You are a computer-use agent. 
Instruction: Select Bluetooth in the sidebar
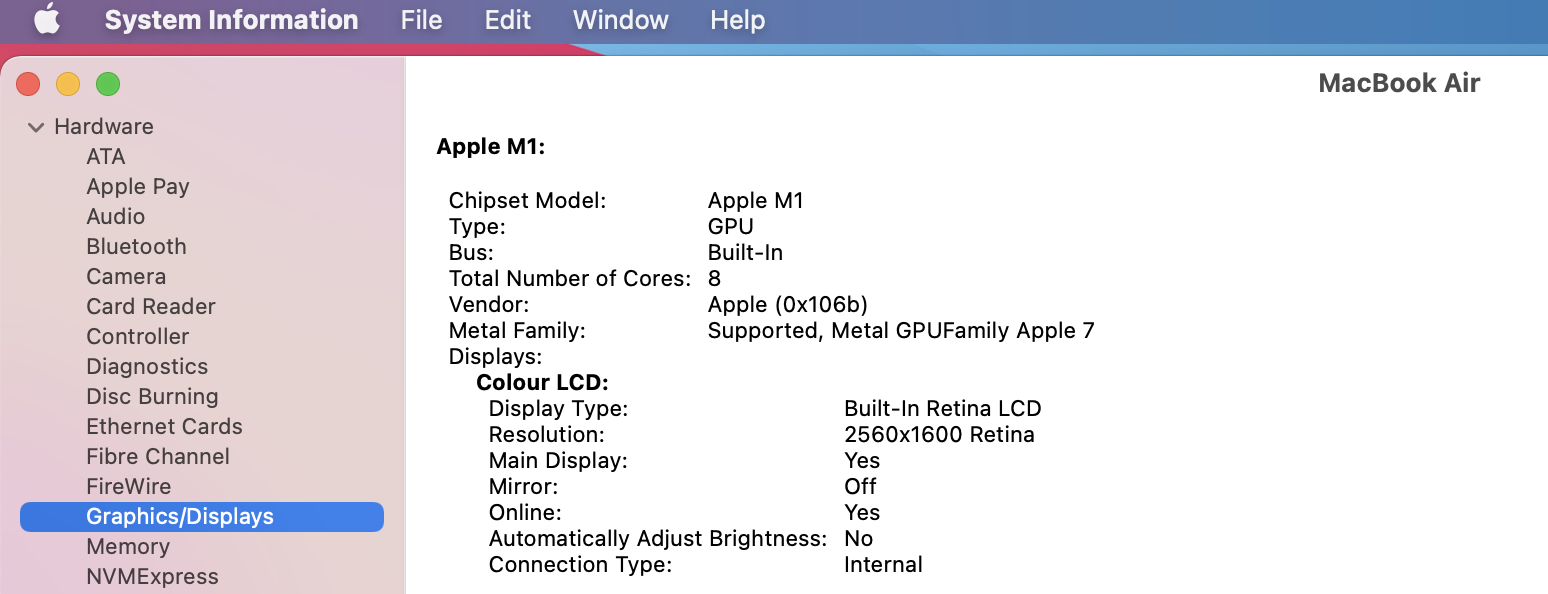coord(136,247)
